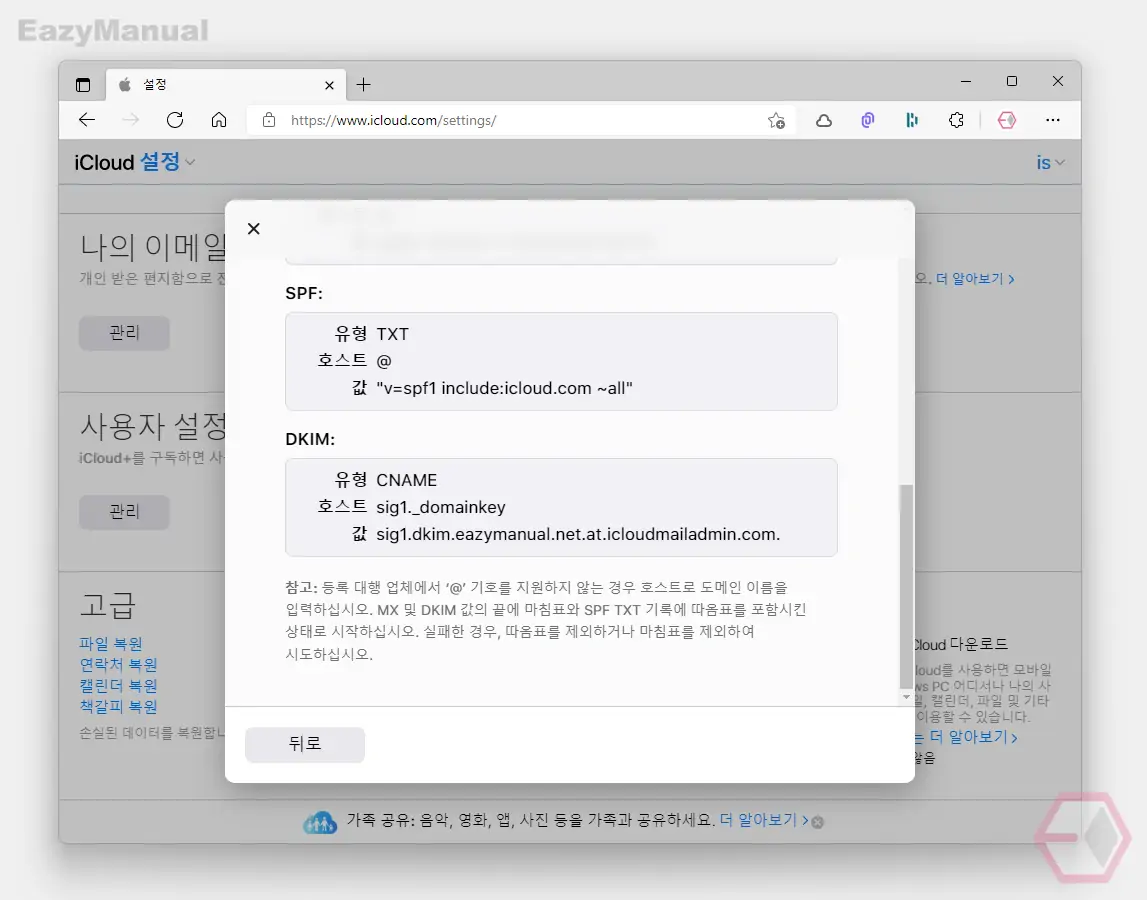Viewport: 1147px width, 900px height.
Task: Click the 뒤로 back button in dialog
Action: tap(305, 744)
